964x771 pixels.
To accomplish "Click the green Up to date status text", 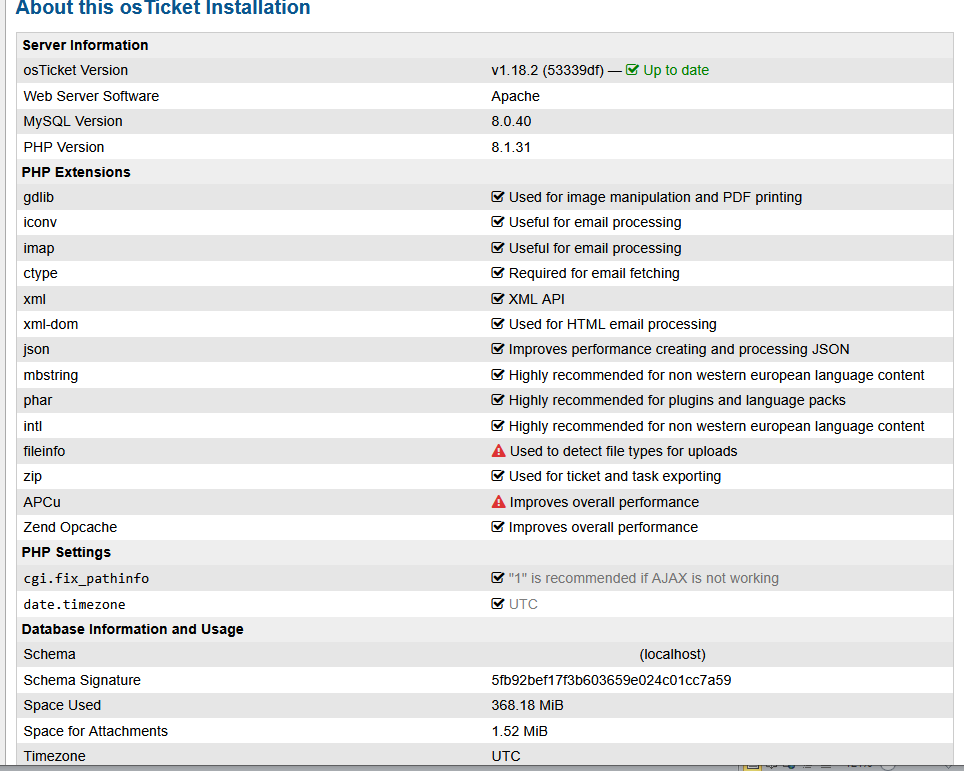I will (x=676, y=70).
